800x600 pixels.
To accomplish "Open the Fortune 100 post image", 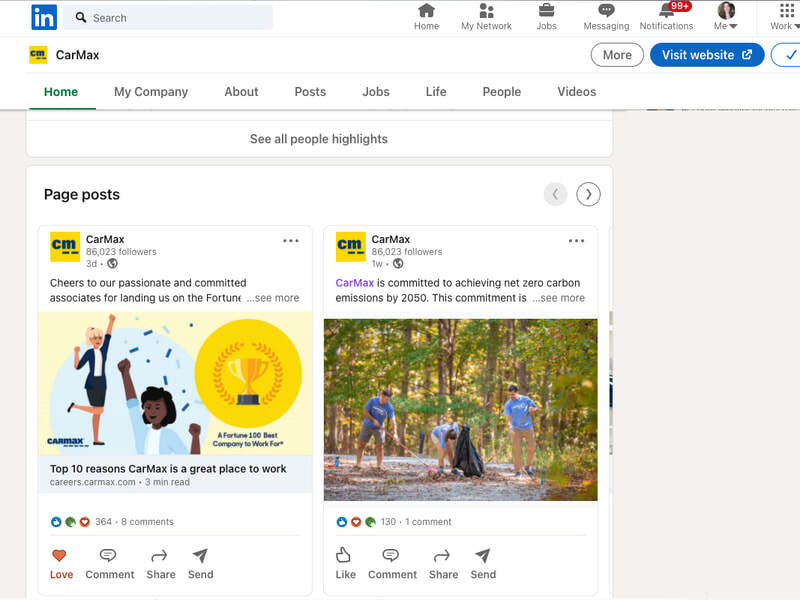I will (x=175, y=383).
